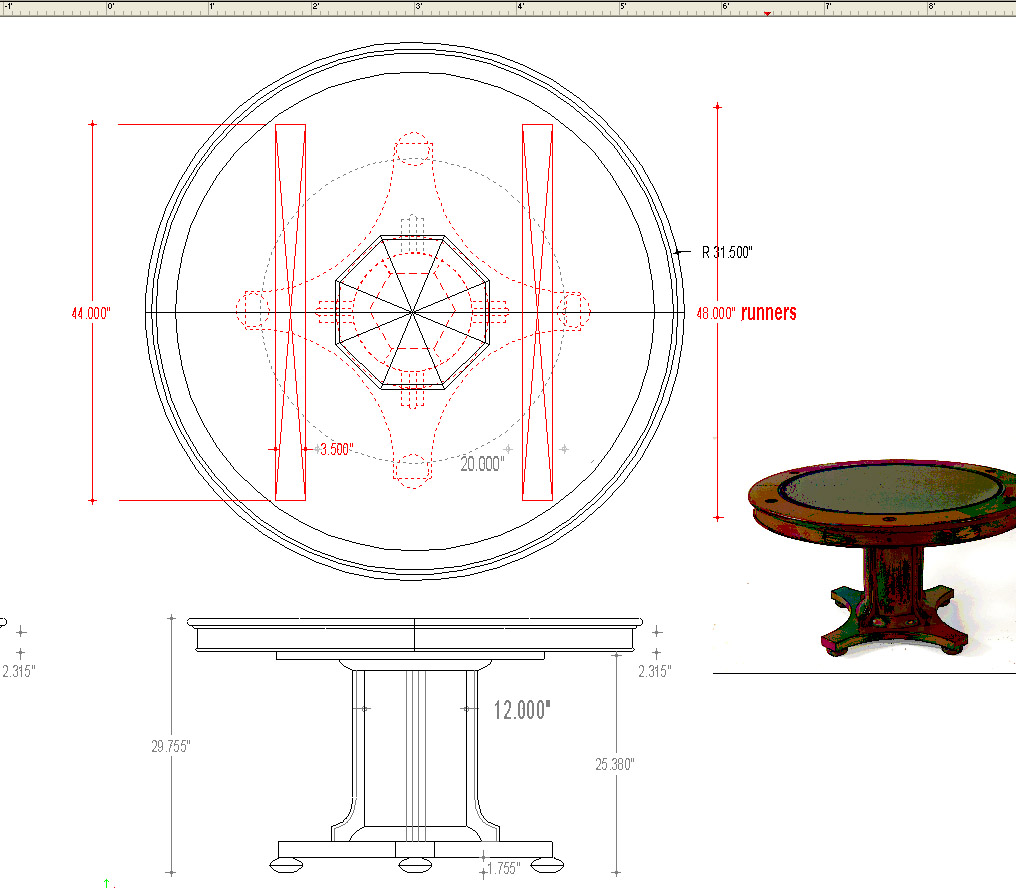Click the 4-foot mark on the top ruler
Image resolution: width=1016 pixels, height=888 pixels.
(518, 8)
